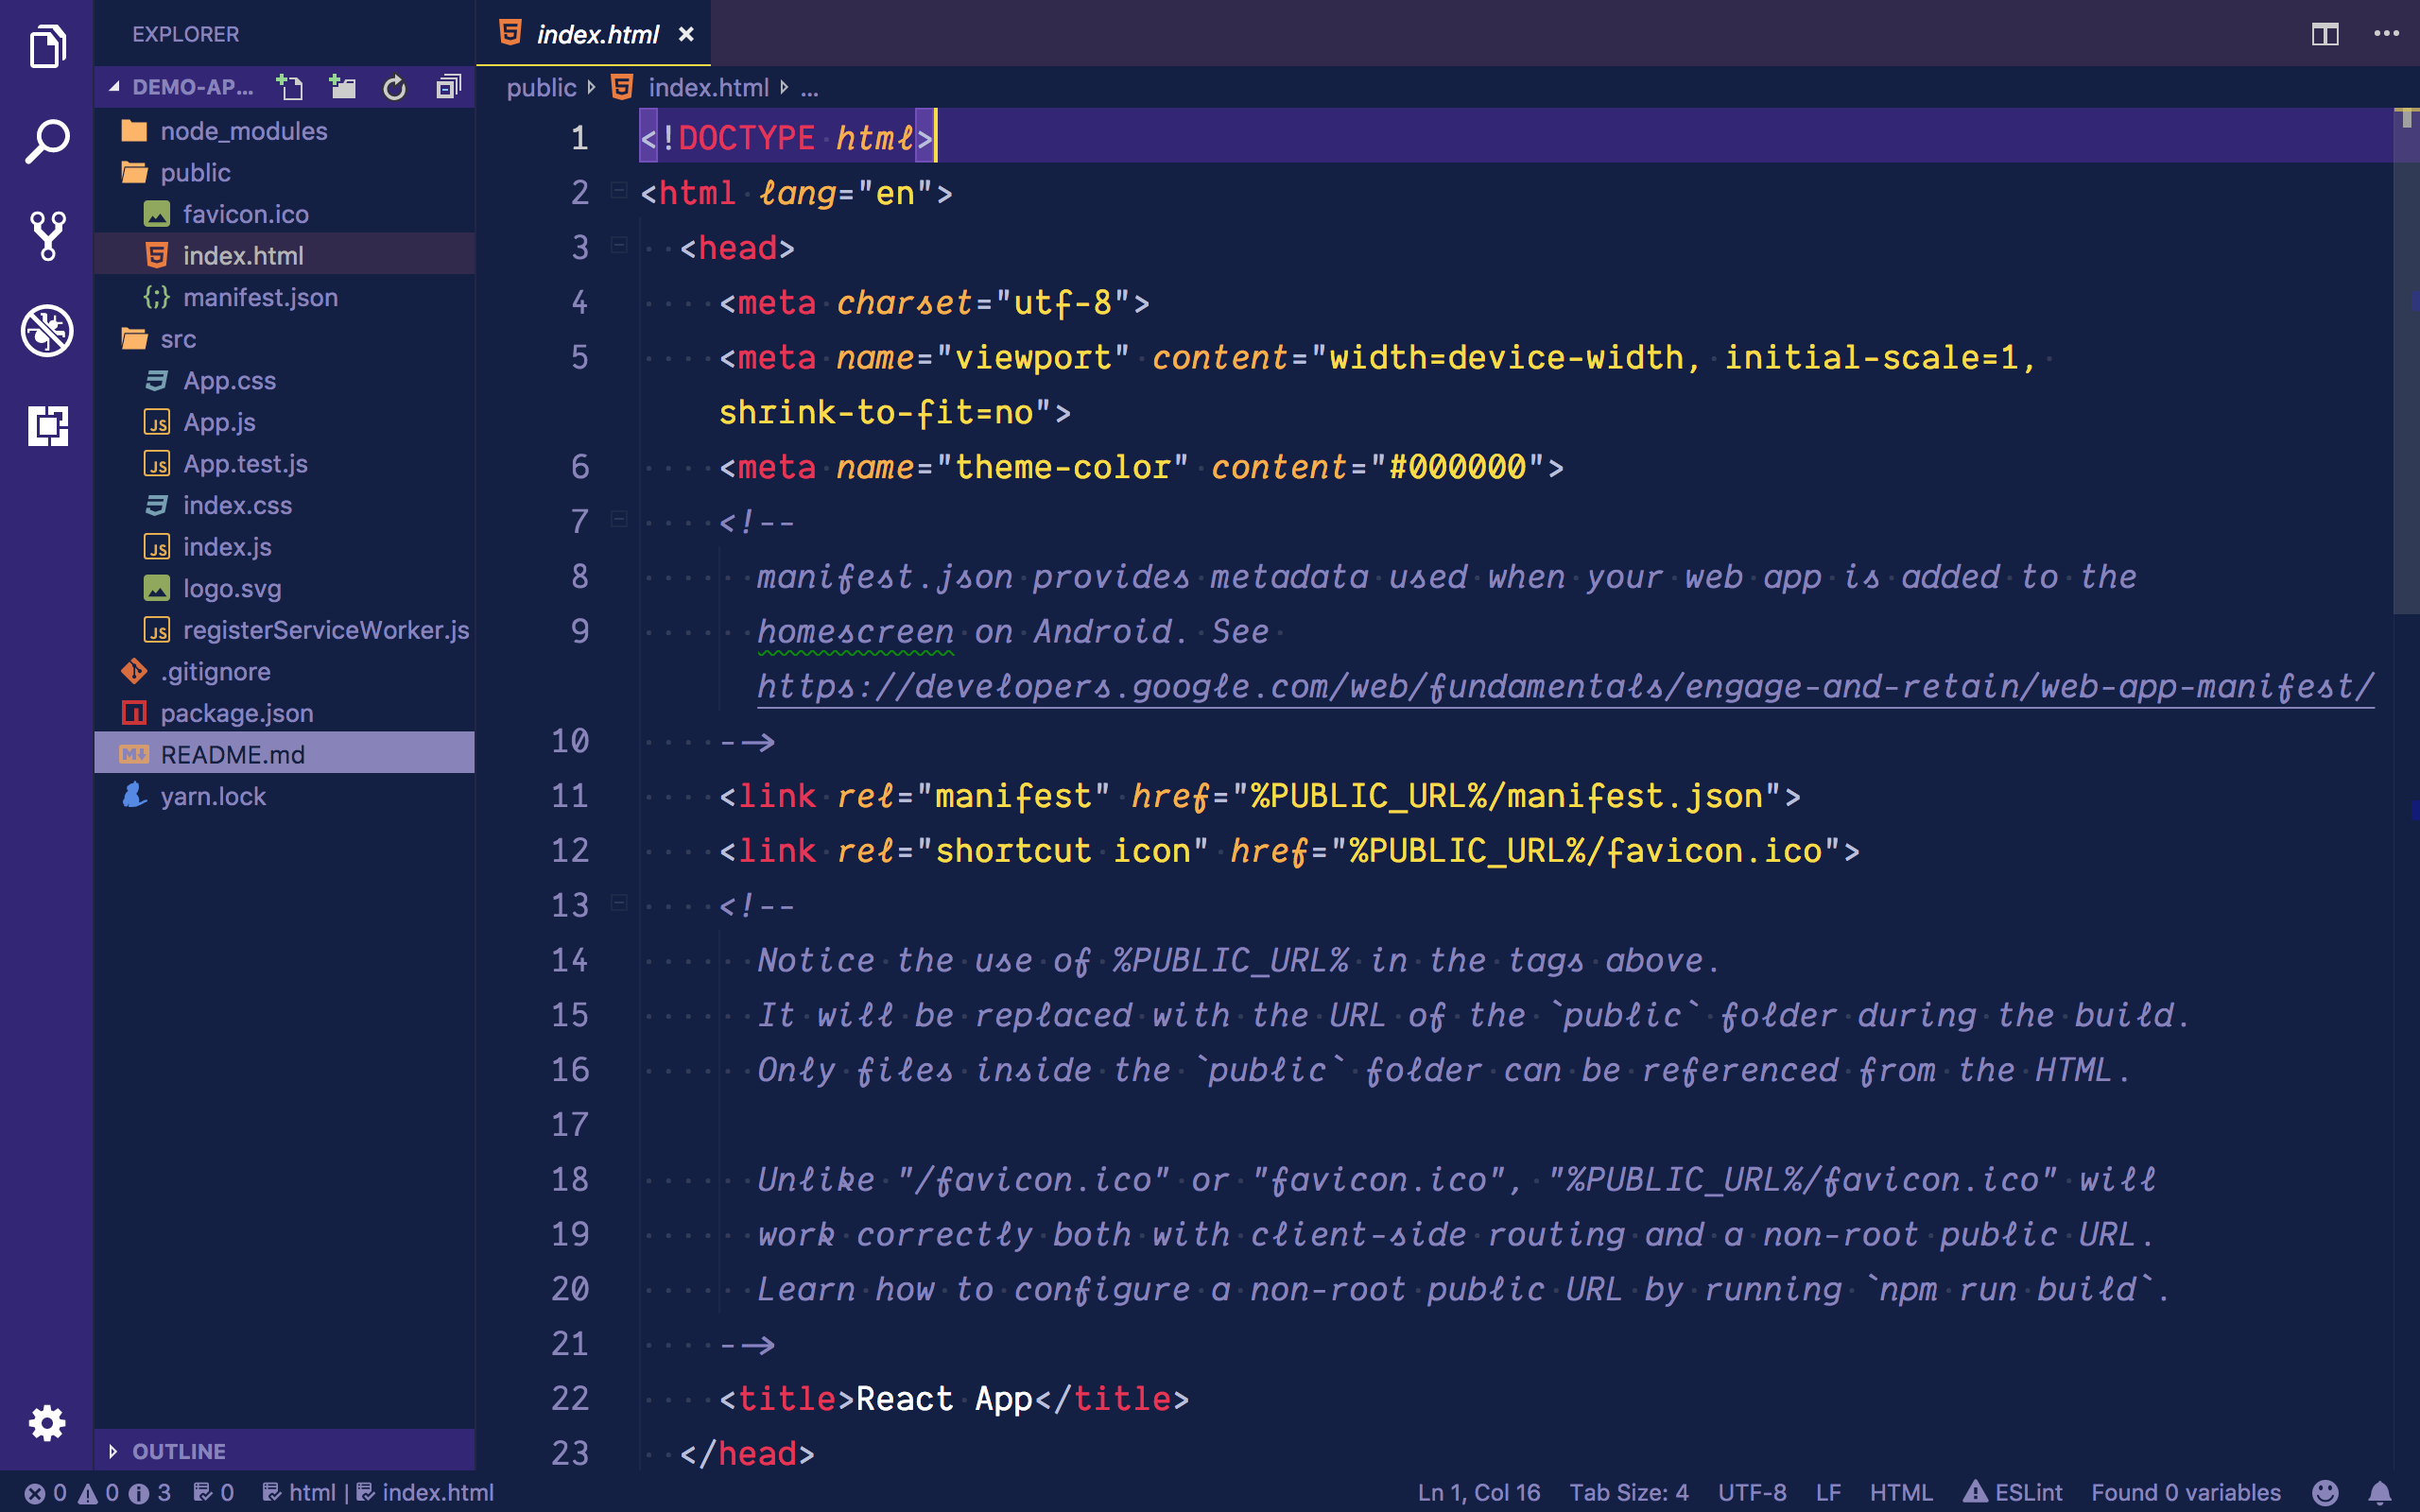This screenshot has width=2420, height=1512.
Task: Open the Extensions view
Action: click(47, 426)
